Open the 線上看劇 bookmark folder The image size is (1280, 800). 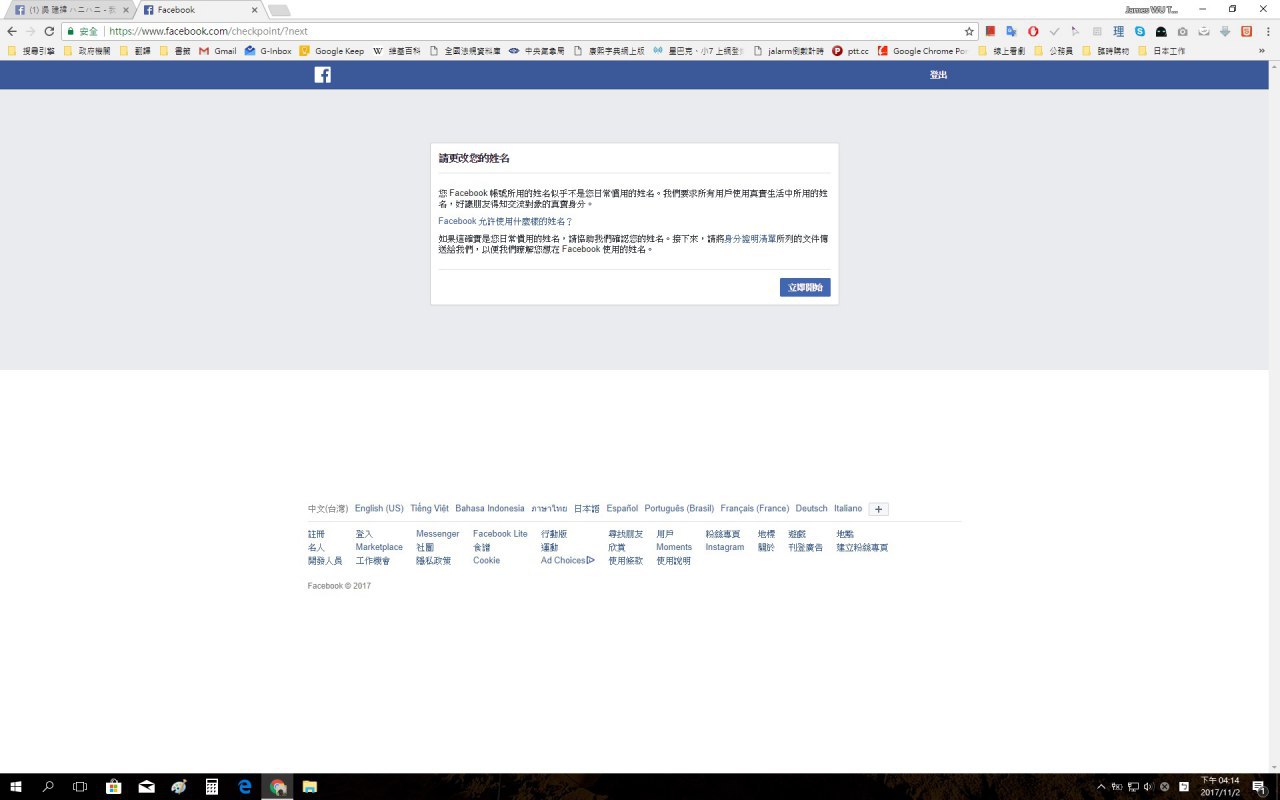[1003, 51]
